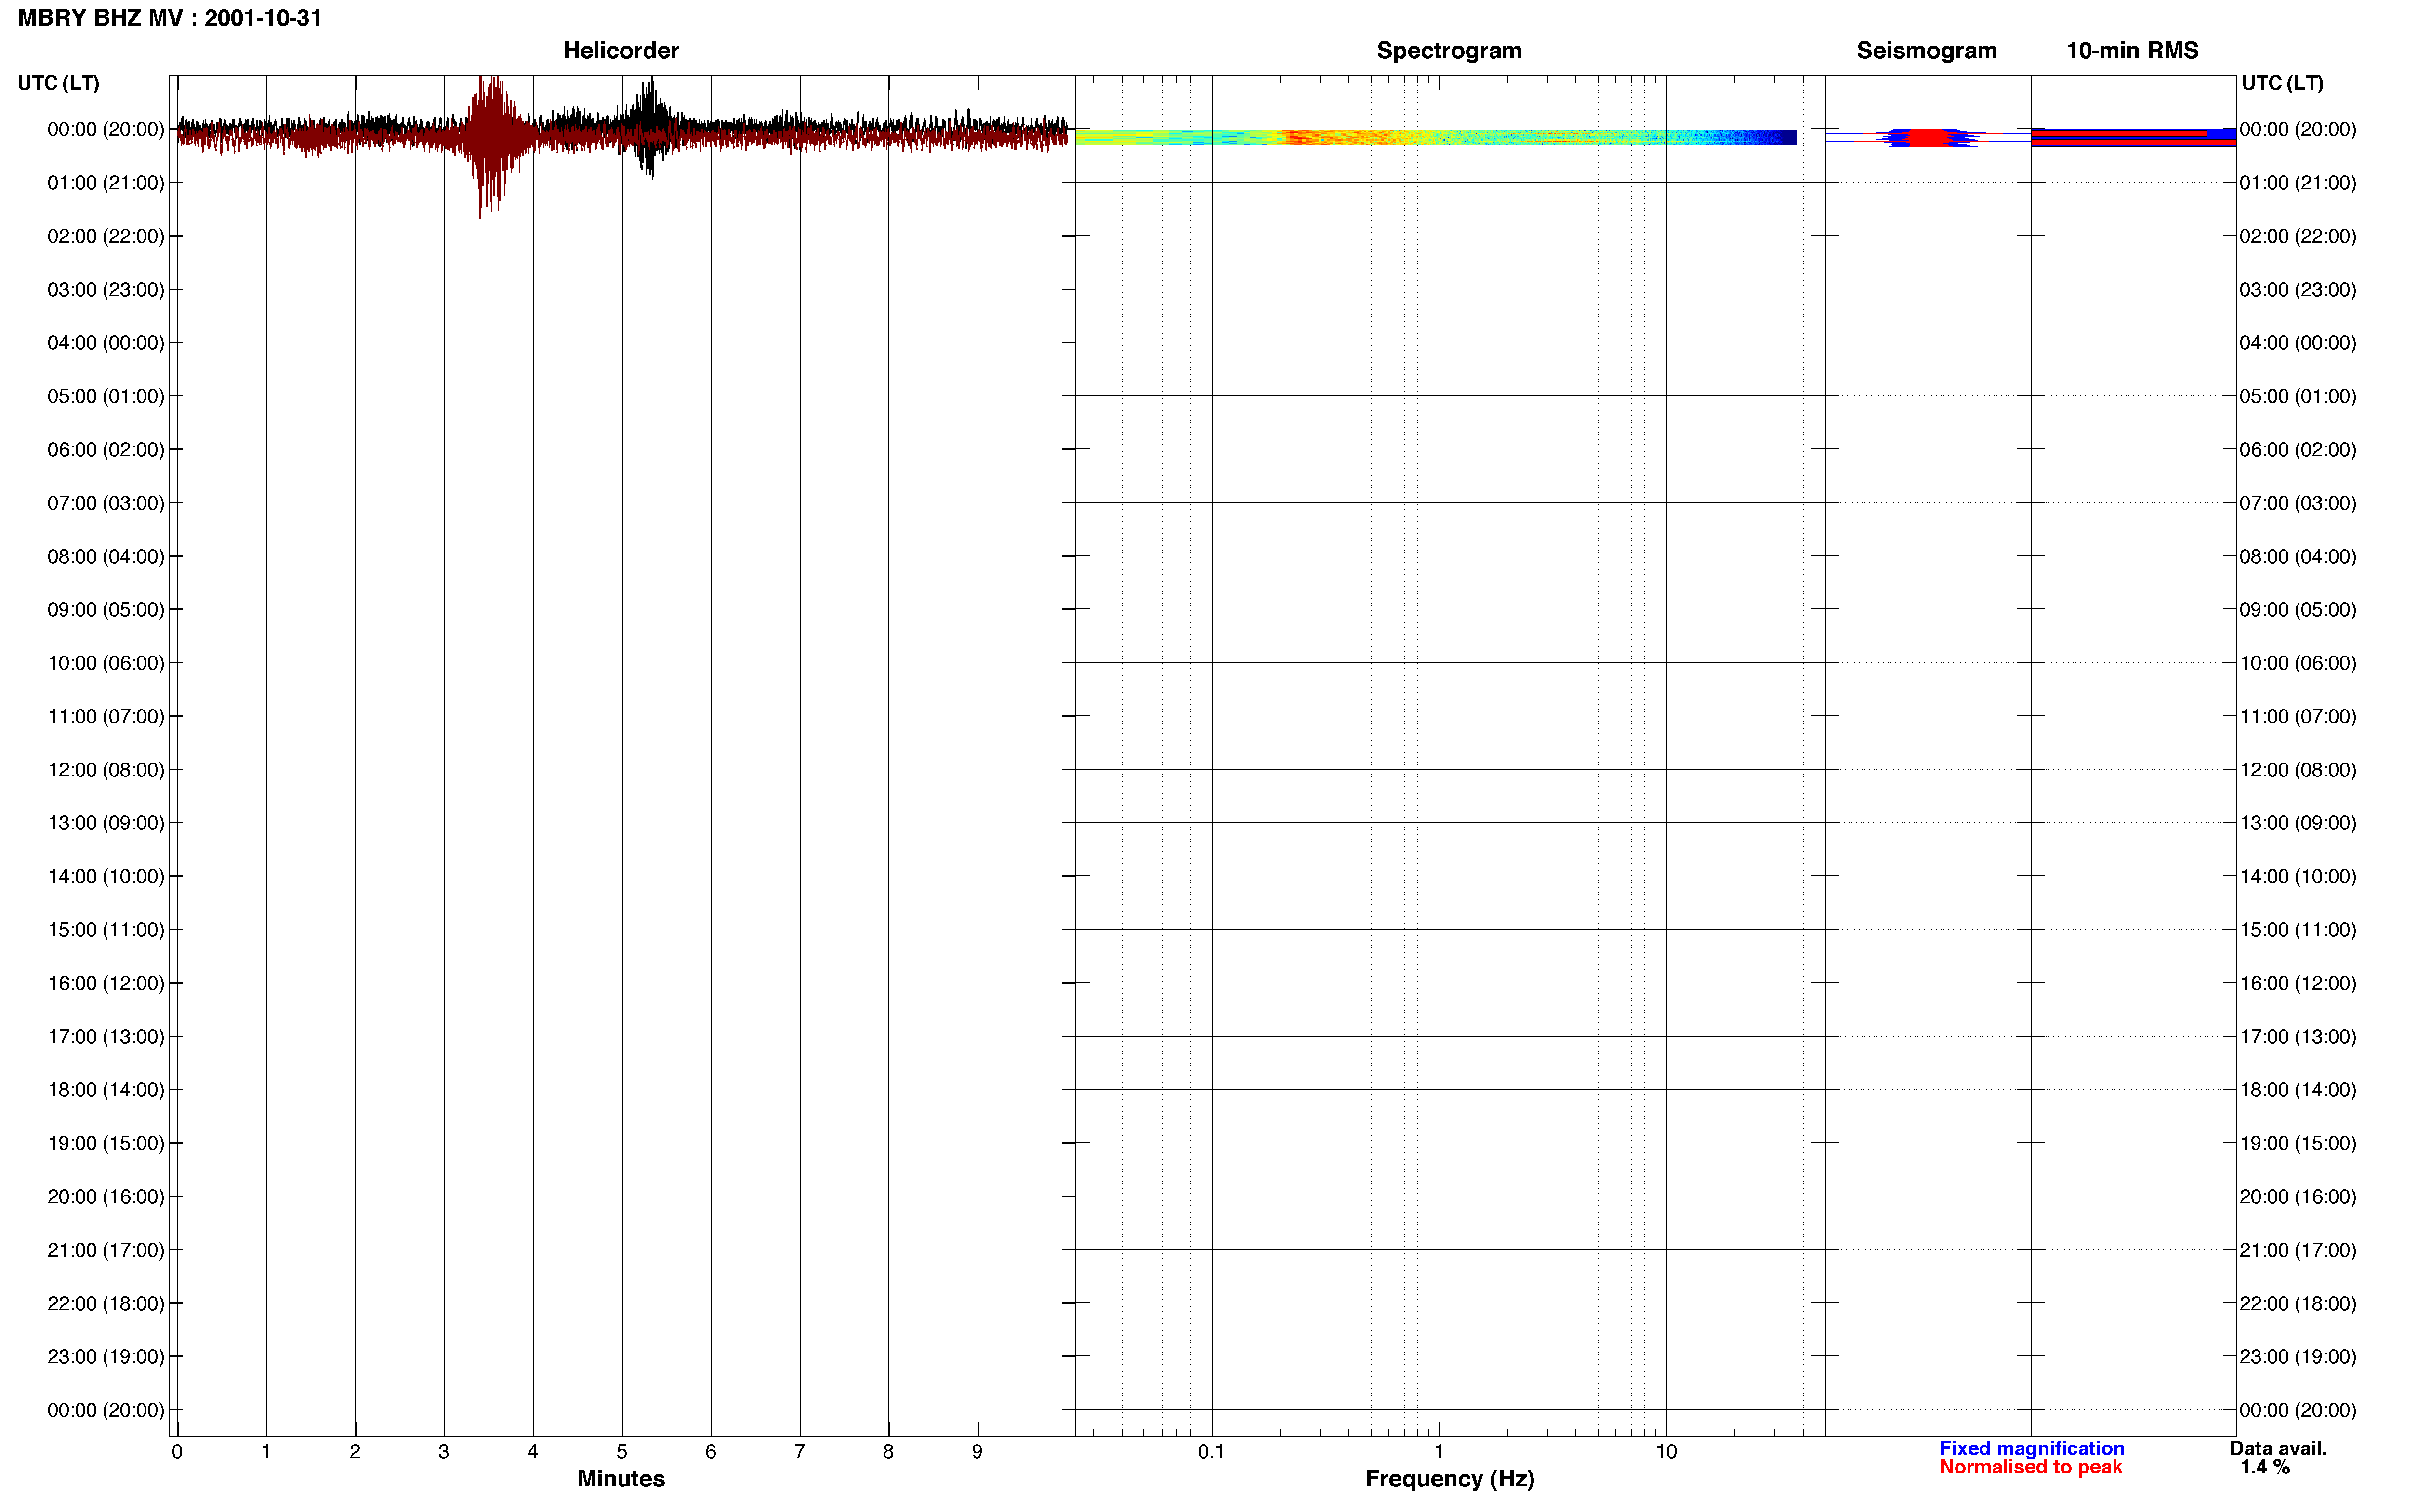Click '13:00 (09:00)' on the RMS-side time axis
This screenshot has width=2418, height=1512.
[2298, 823]
